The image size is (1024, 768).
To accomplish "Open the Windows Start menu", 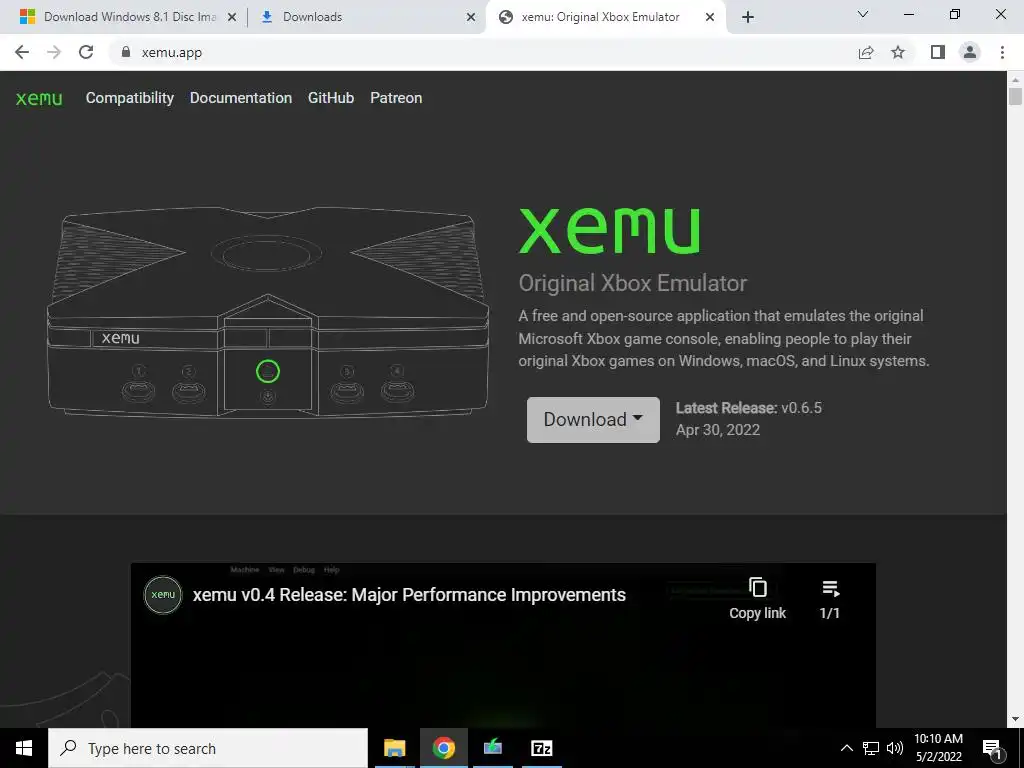I will click(x=24, y=748).
